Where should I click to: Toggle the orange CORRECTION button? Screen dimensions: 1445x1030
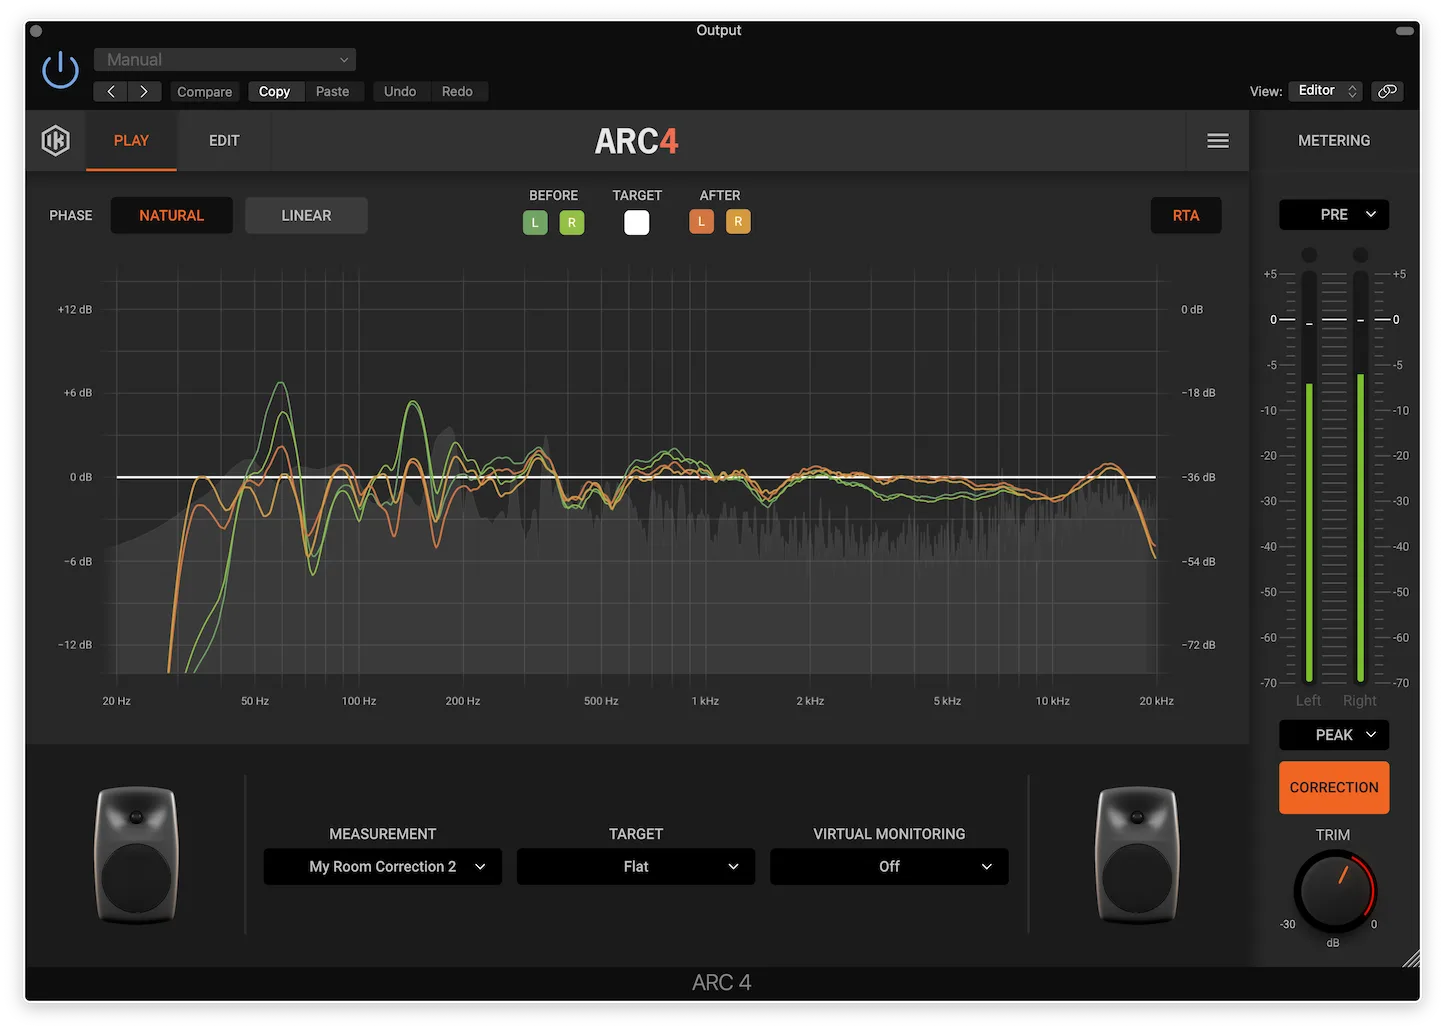[1334, 787]
